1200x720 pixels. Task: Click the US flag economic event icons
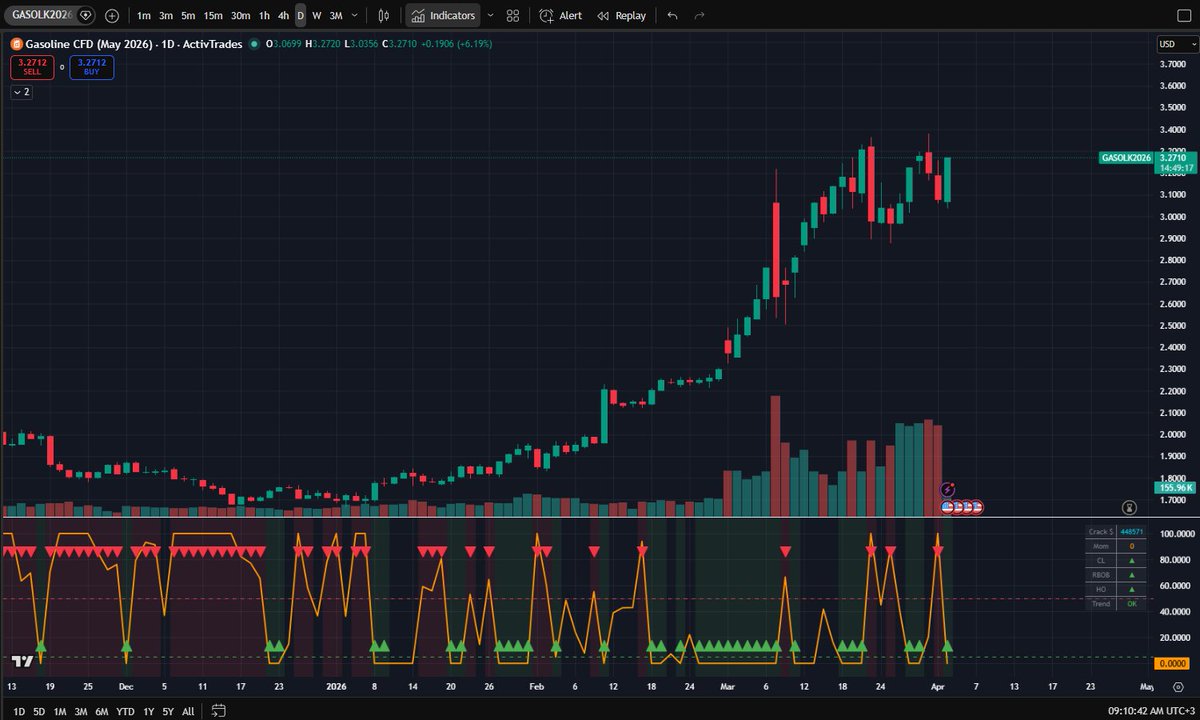click(x=963, y=507)
